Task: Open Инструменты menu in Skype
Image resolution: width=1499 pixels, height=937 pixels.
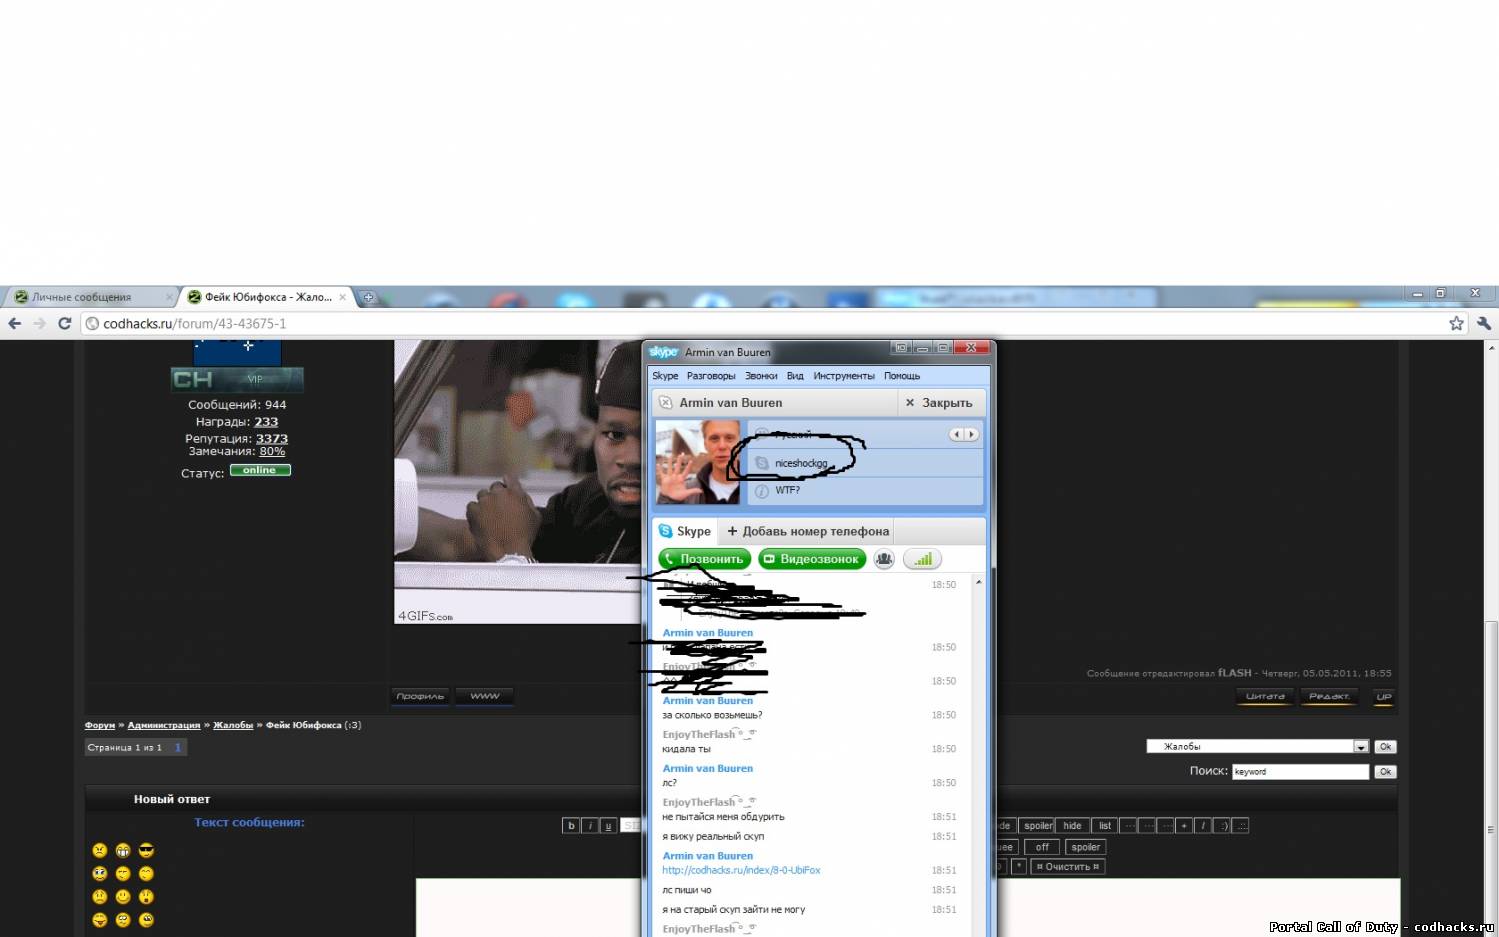Action: [844, 376]
